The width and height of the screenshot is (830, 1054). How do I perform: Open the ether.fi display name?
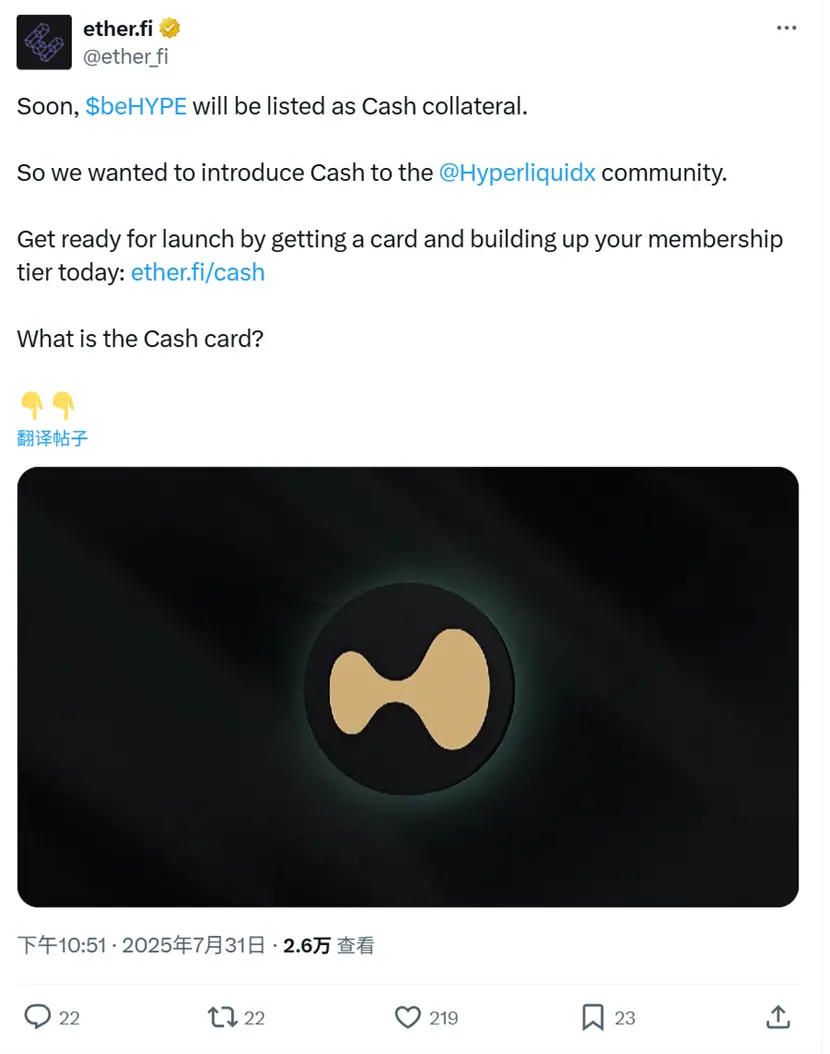click(118, 28)
